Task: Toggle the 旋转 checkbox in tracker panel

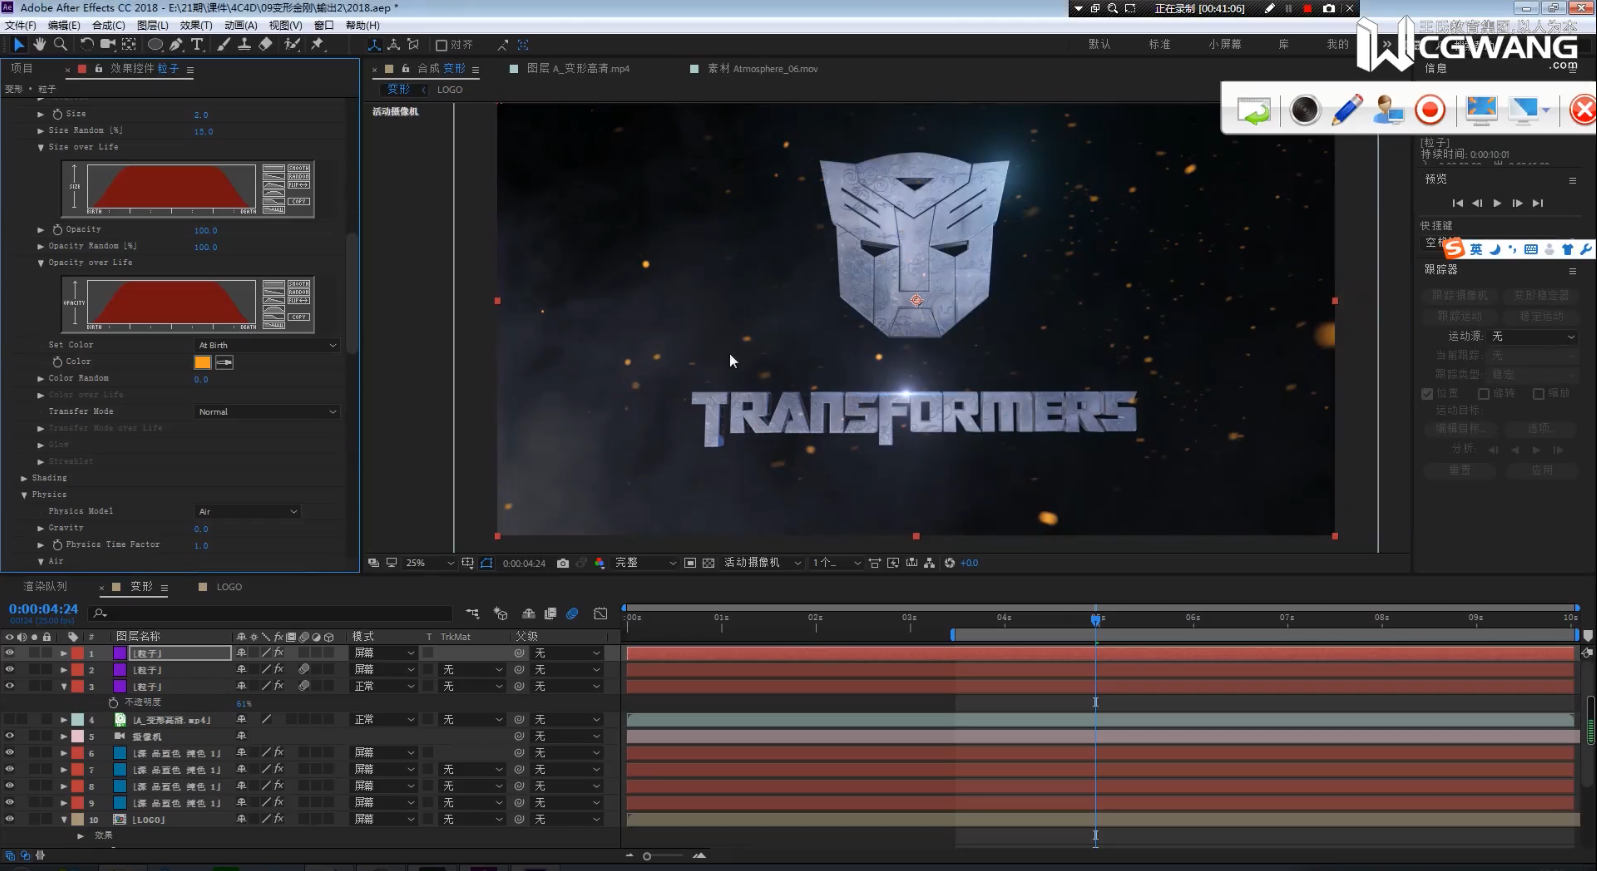Action: (1484, 394)
